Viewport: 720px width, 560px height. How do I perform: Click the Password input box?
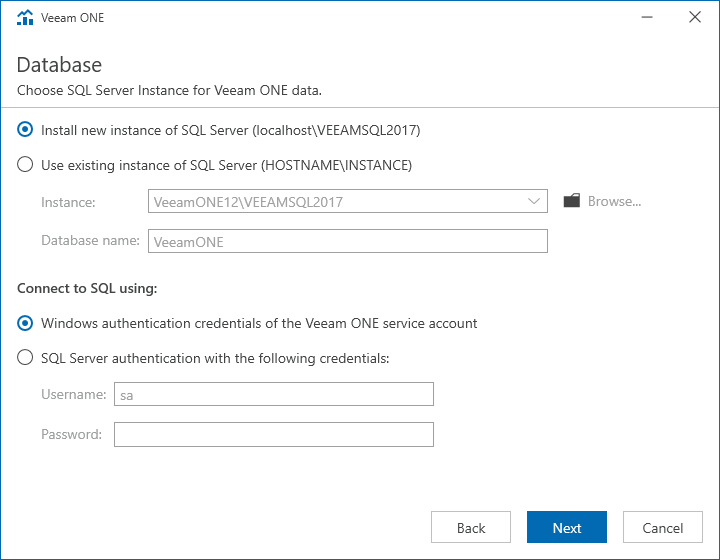tap(274, 434)
